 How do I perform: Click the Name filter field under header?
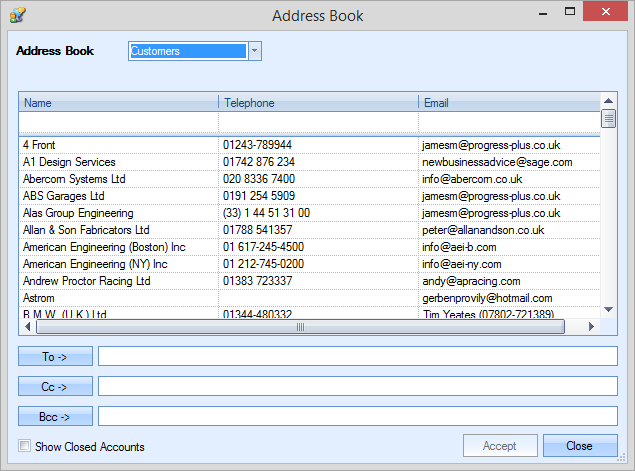click(118, 122)
